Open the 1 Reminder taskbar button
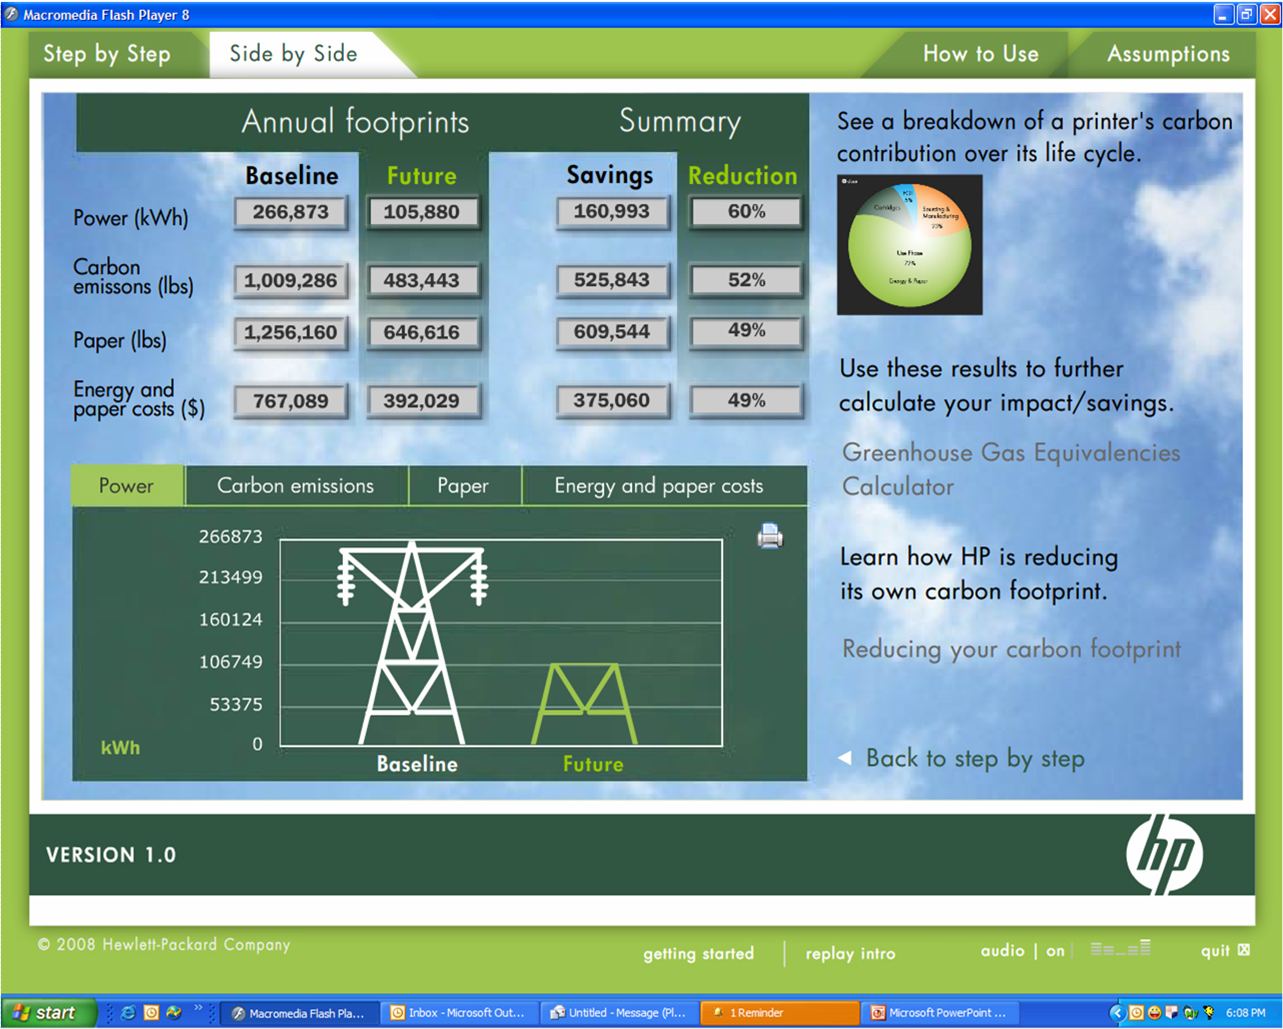This screenshot has height=1029, width=1283. tap(780, 1013)
